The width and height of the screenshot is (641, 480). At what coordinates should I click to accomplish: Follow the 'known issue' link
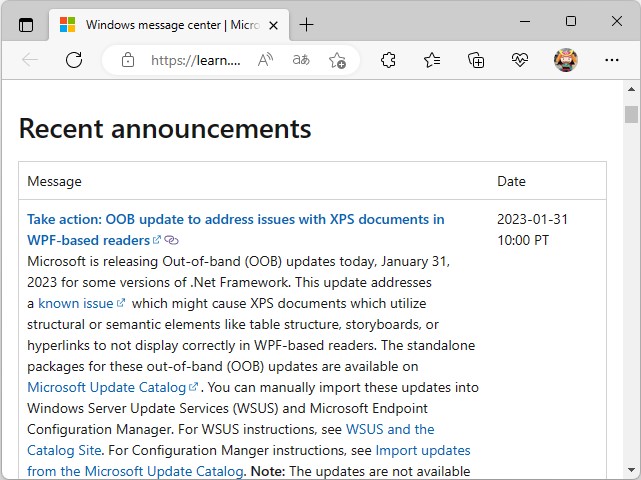76,303
